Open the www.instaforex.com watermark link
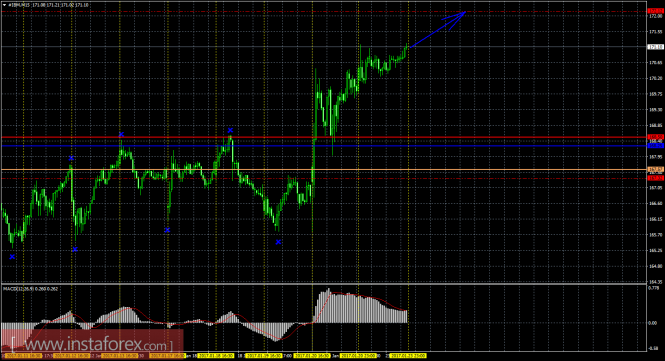 click(x=92, y=344)
